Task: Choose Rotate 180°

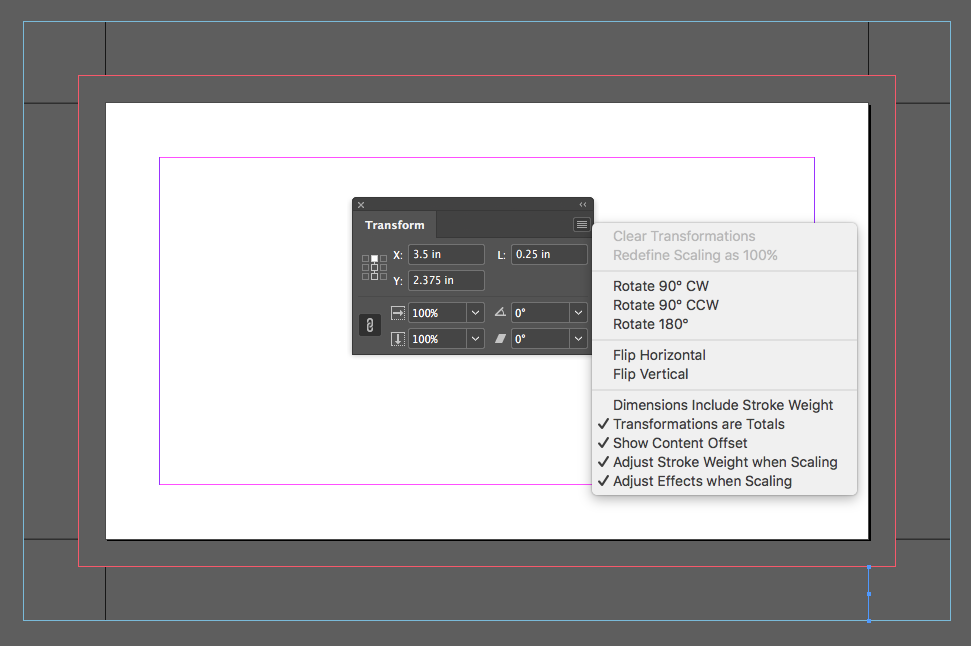Action: click(x=650, y=324)
